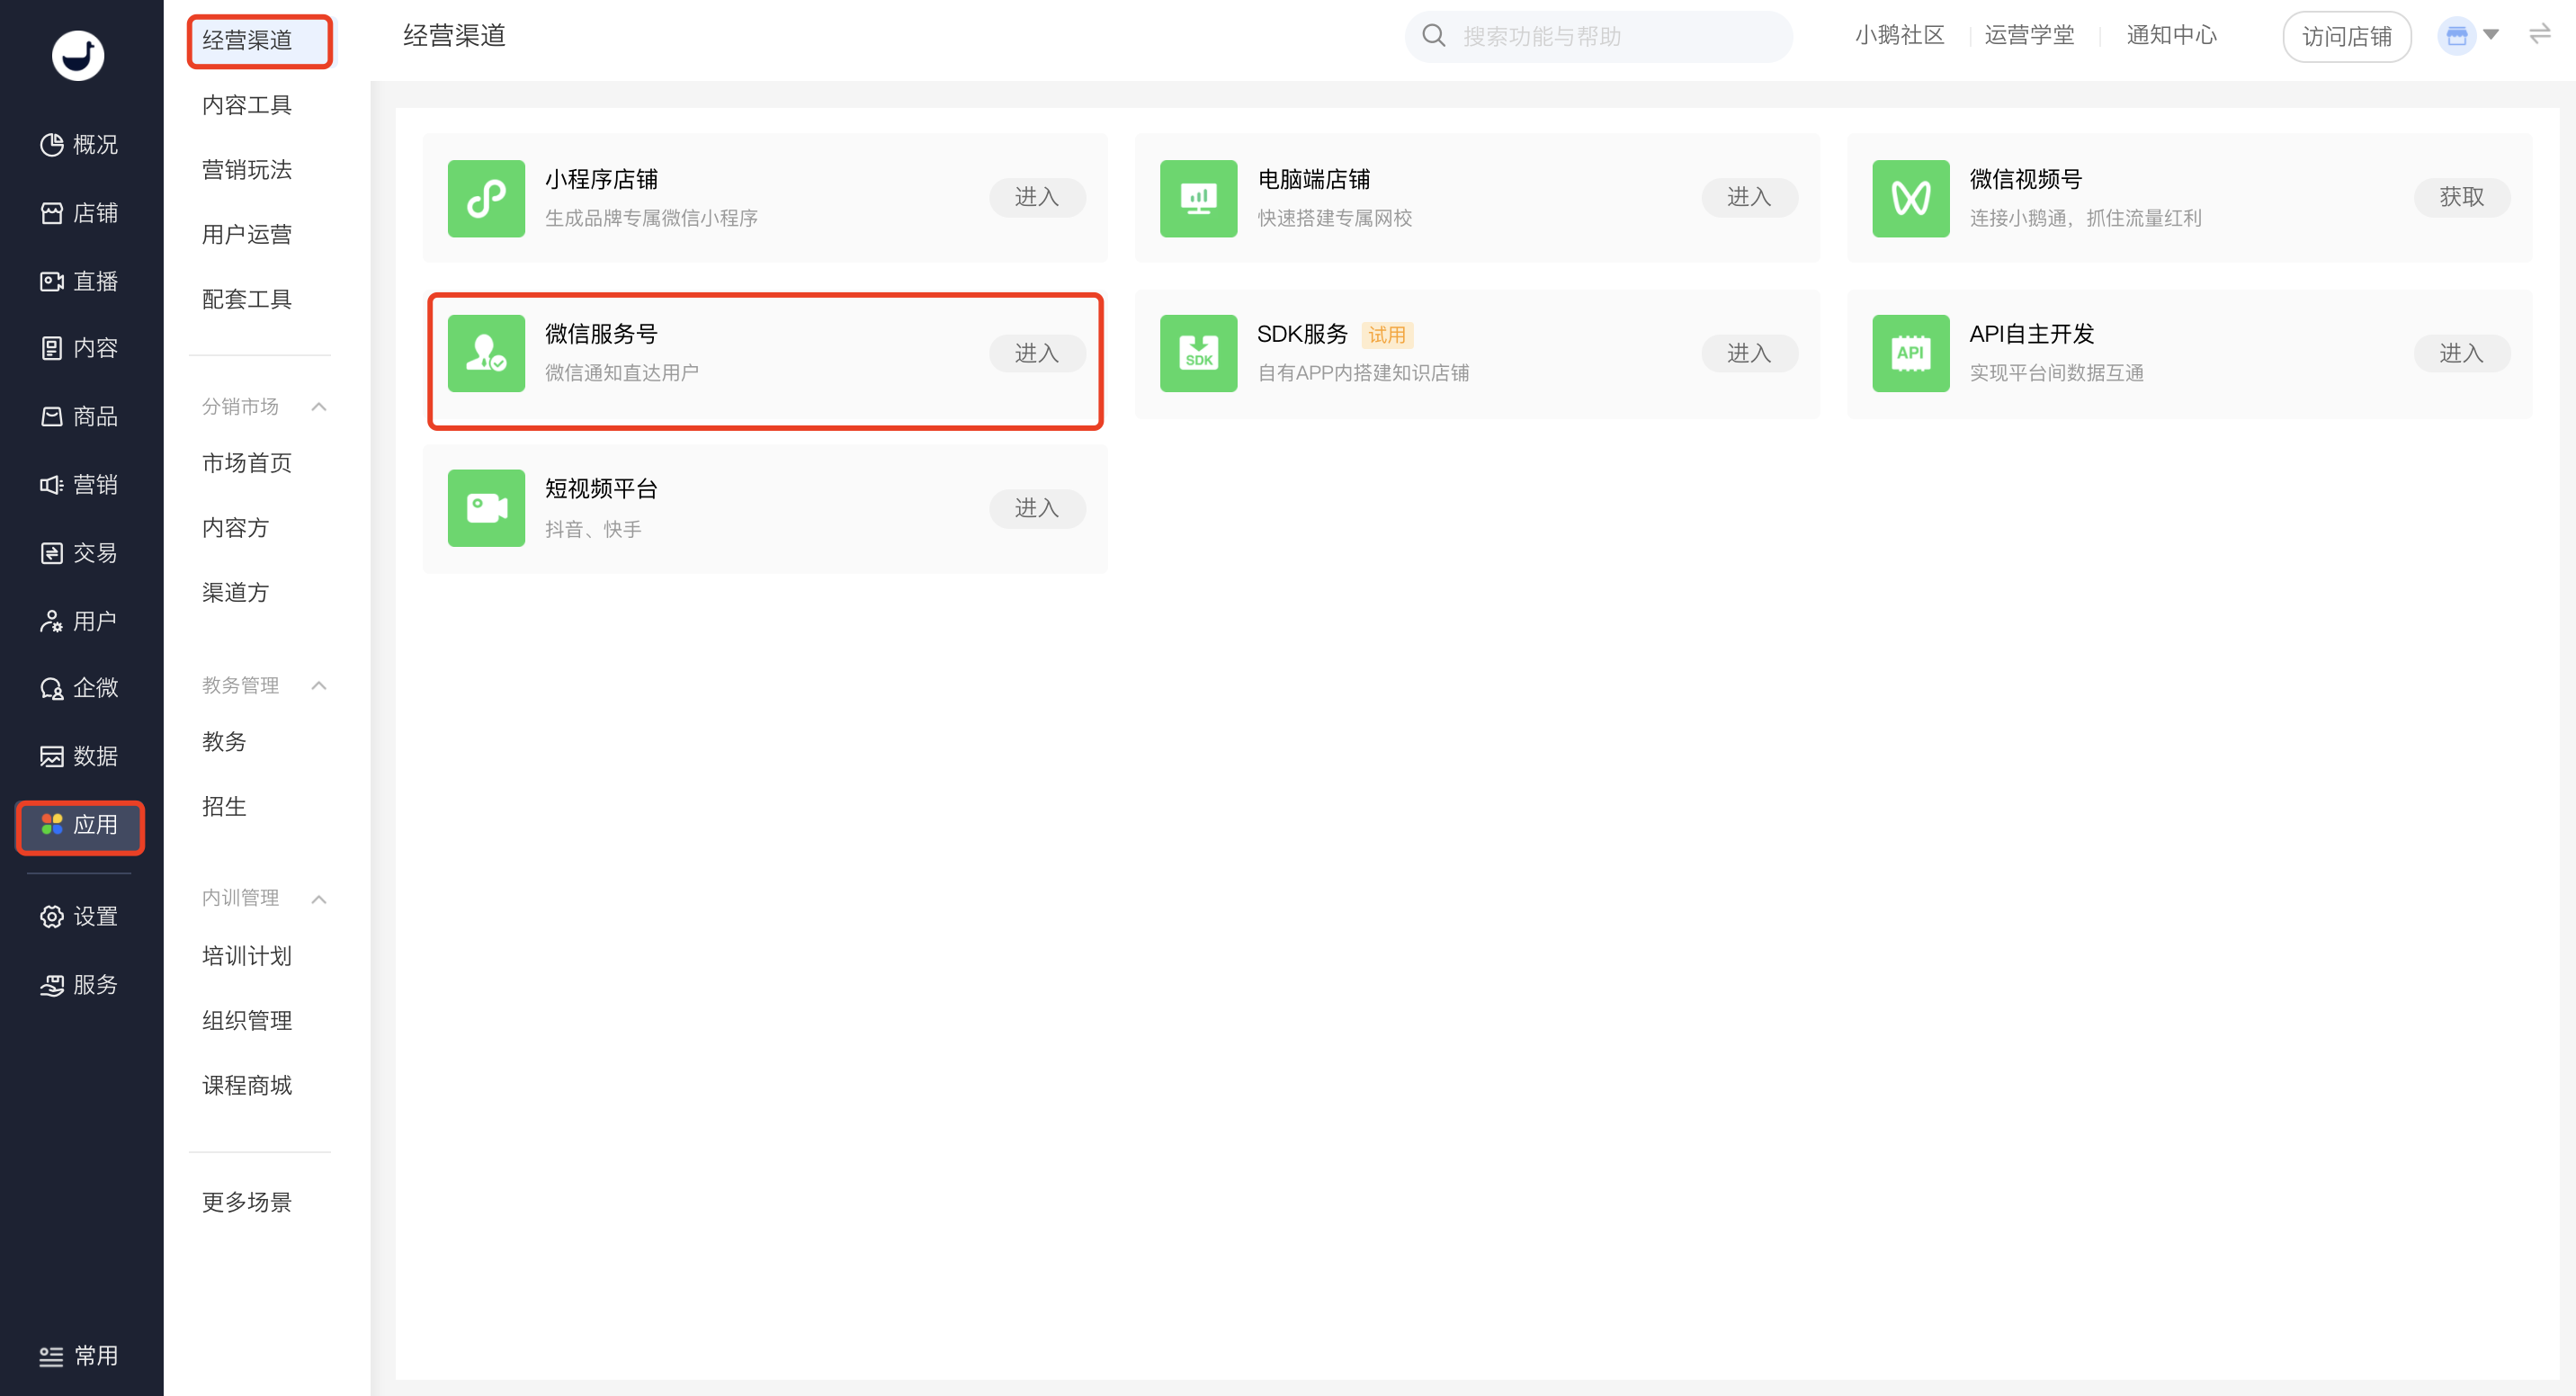Select 营销玩法 in the submenu
This screenshot has height=1396, width=2576.
[x=247, y=170]
